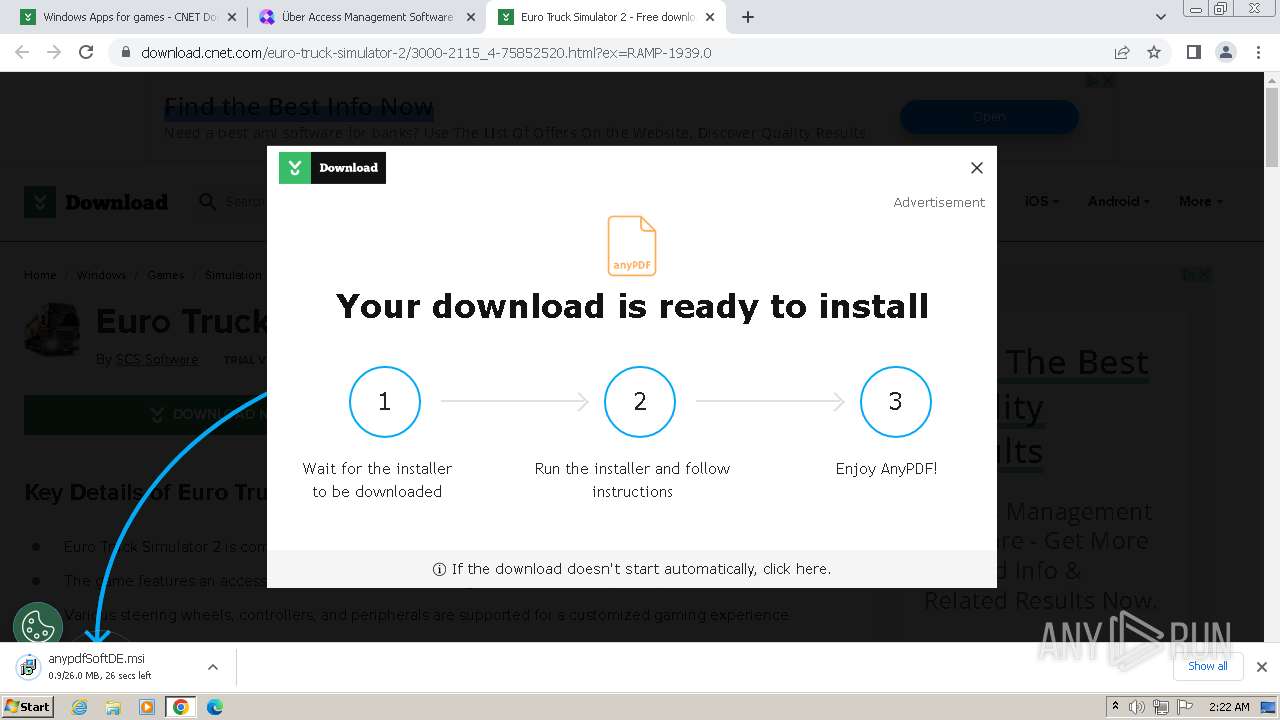
Task: Go to Home breadcrumb
Action: (40, 275)
